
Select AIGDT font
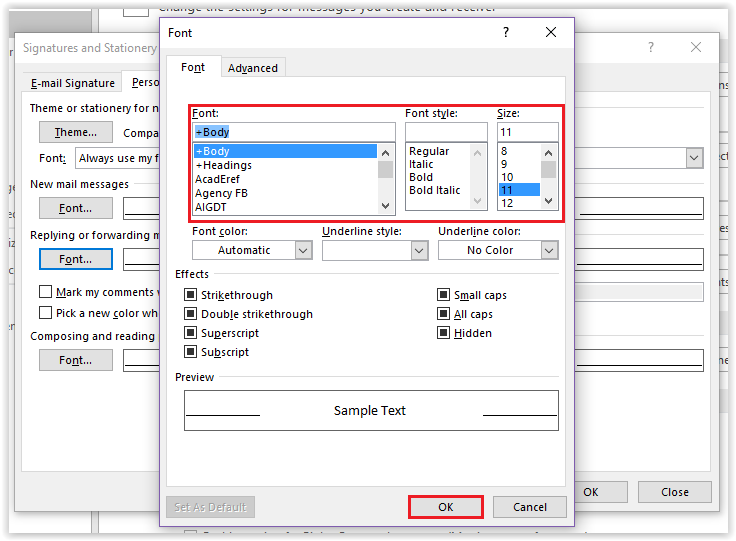click(x=285, y=207)
